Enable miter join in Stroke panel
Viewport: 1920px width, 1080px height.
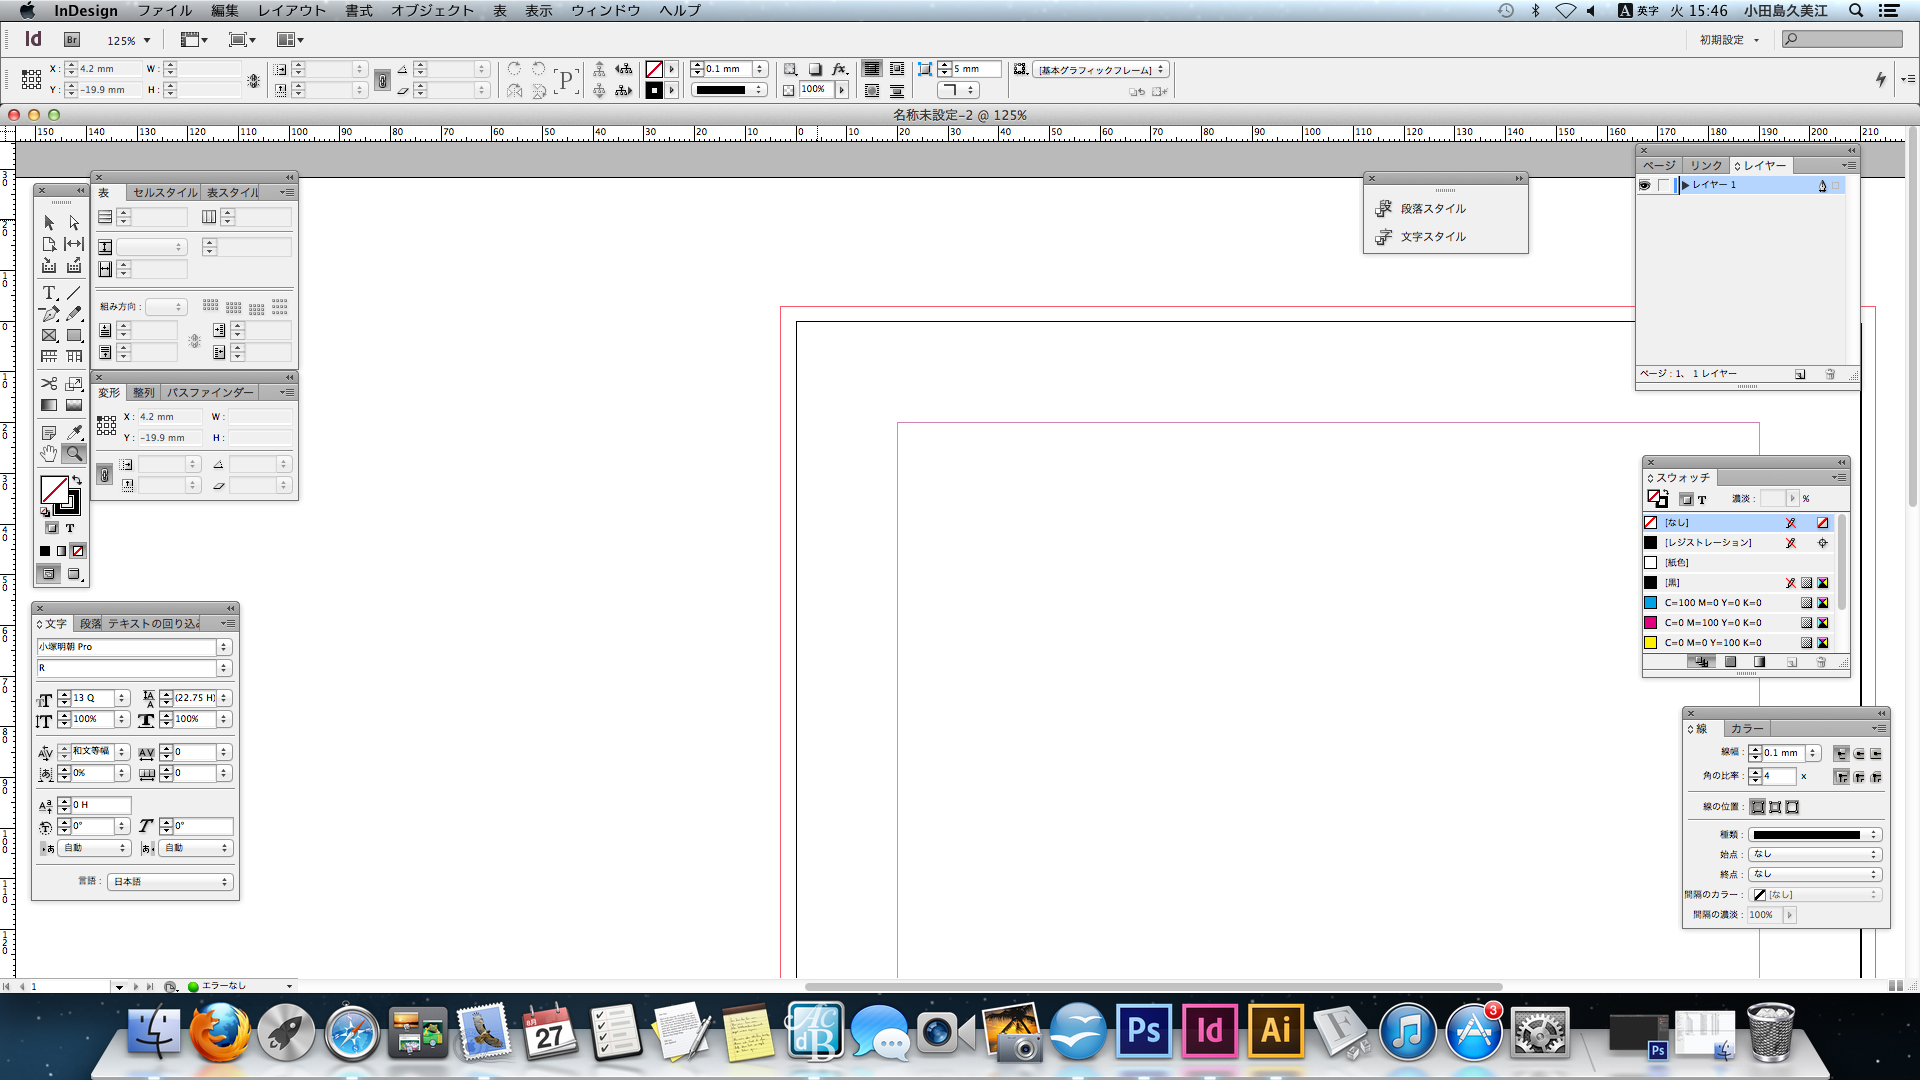(x=1841, y=777)
